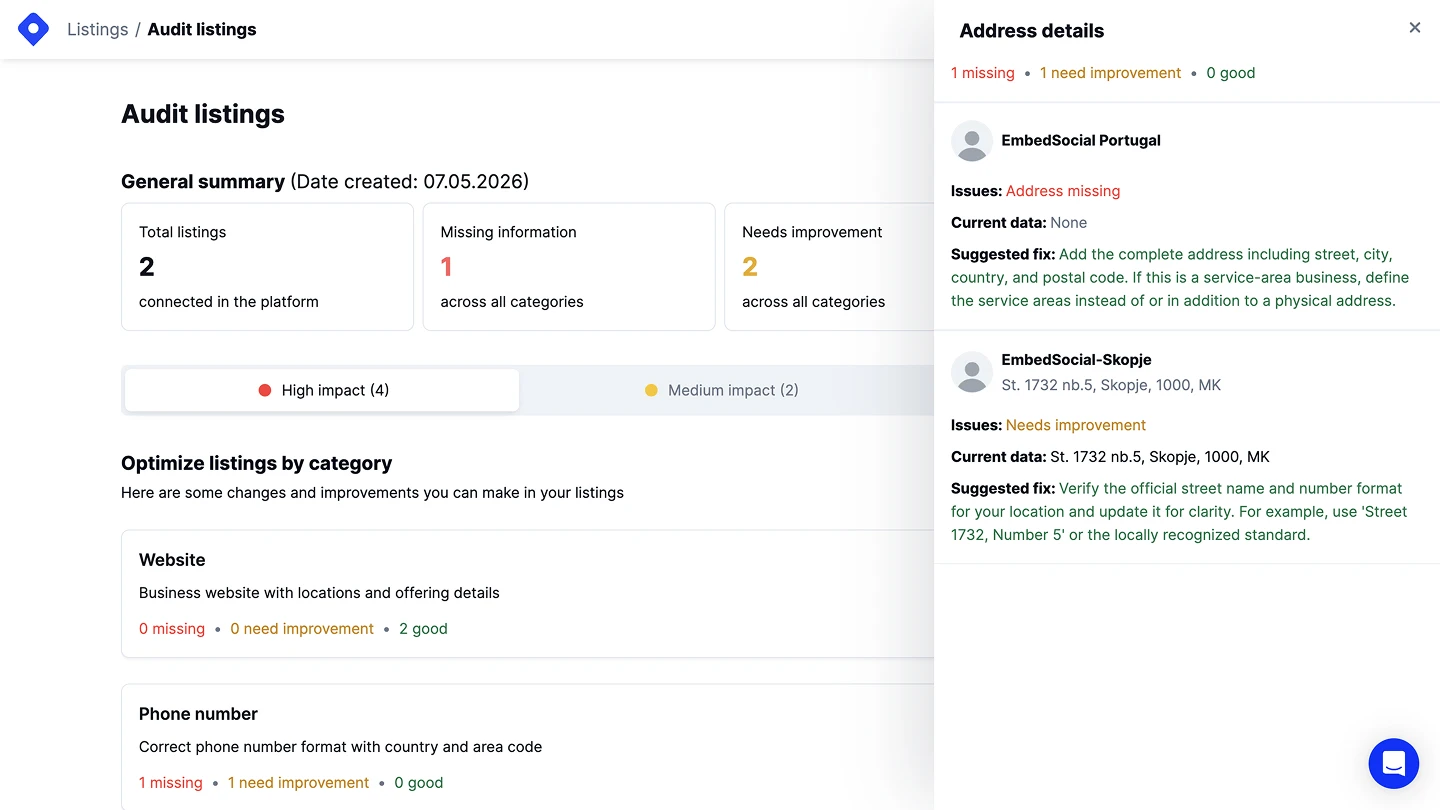Click the Needs improvement summary card

coord(830,267)
